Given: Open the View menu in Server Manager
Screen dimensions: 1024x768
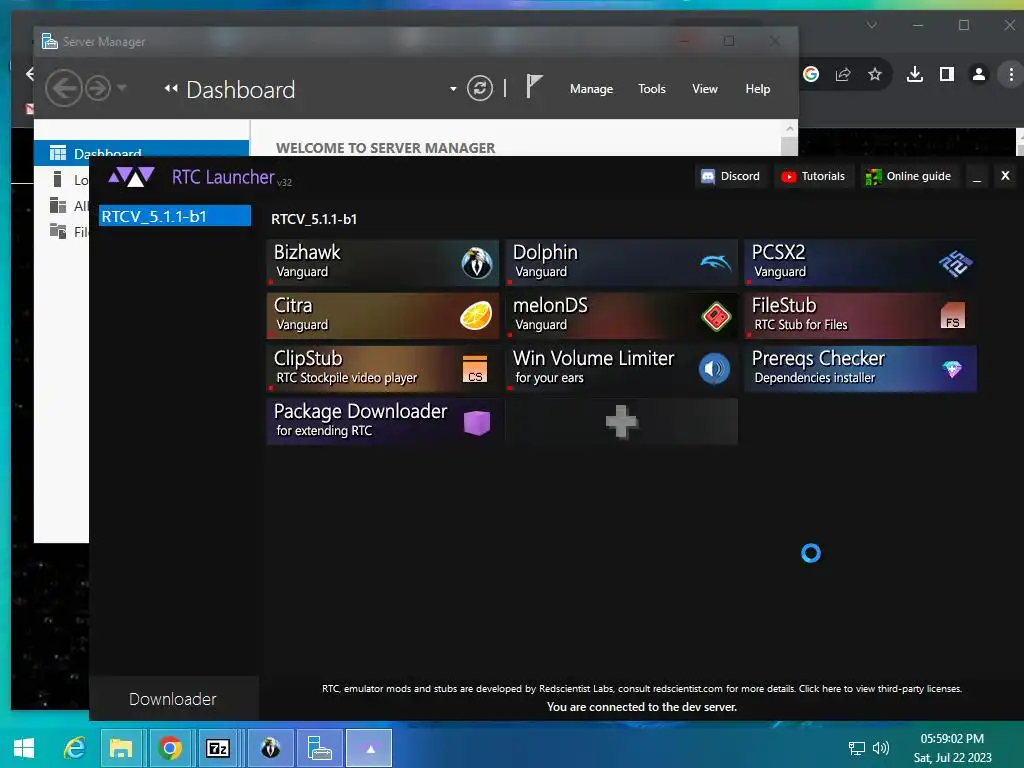Looking at the screenshot, I should pos(705,89).
